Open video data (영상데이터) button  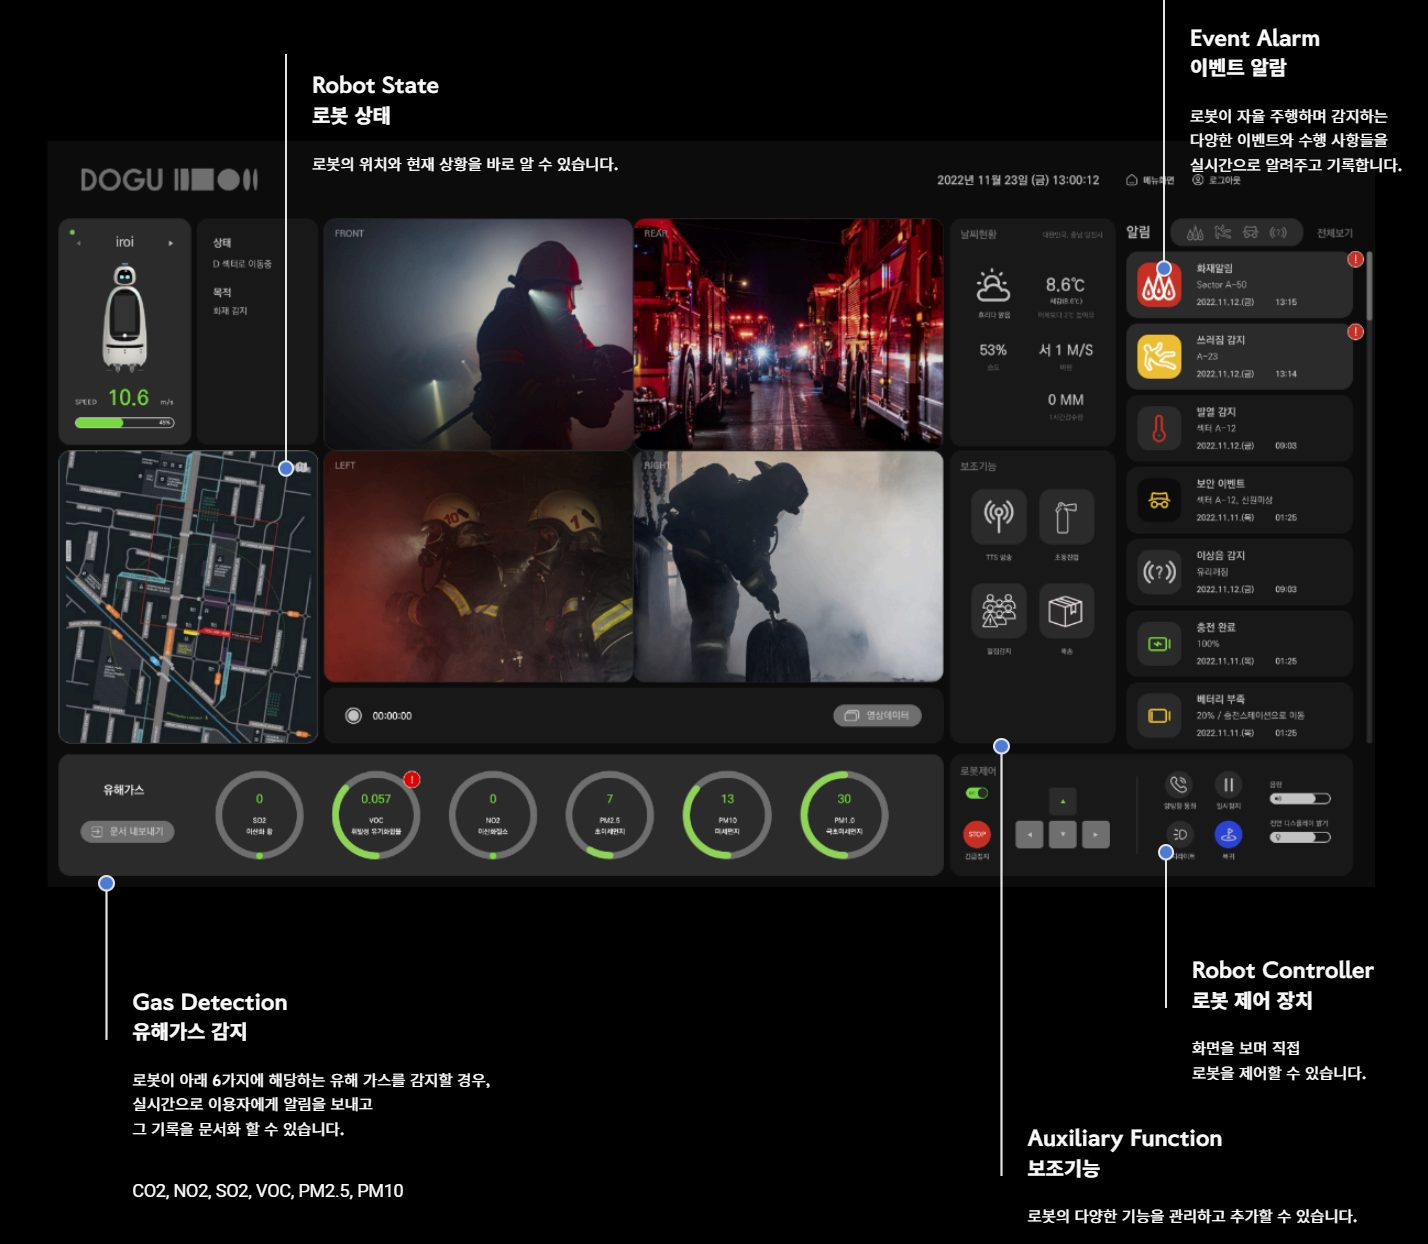[877, 716]
